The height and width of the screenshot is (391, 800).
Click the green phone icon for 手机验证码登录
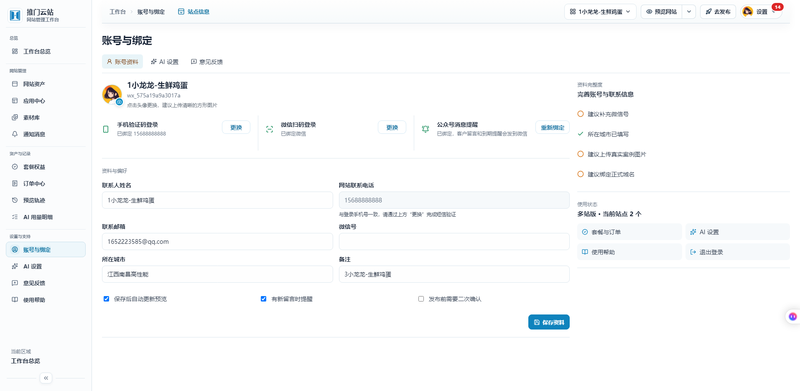[x=106, y=129]
